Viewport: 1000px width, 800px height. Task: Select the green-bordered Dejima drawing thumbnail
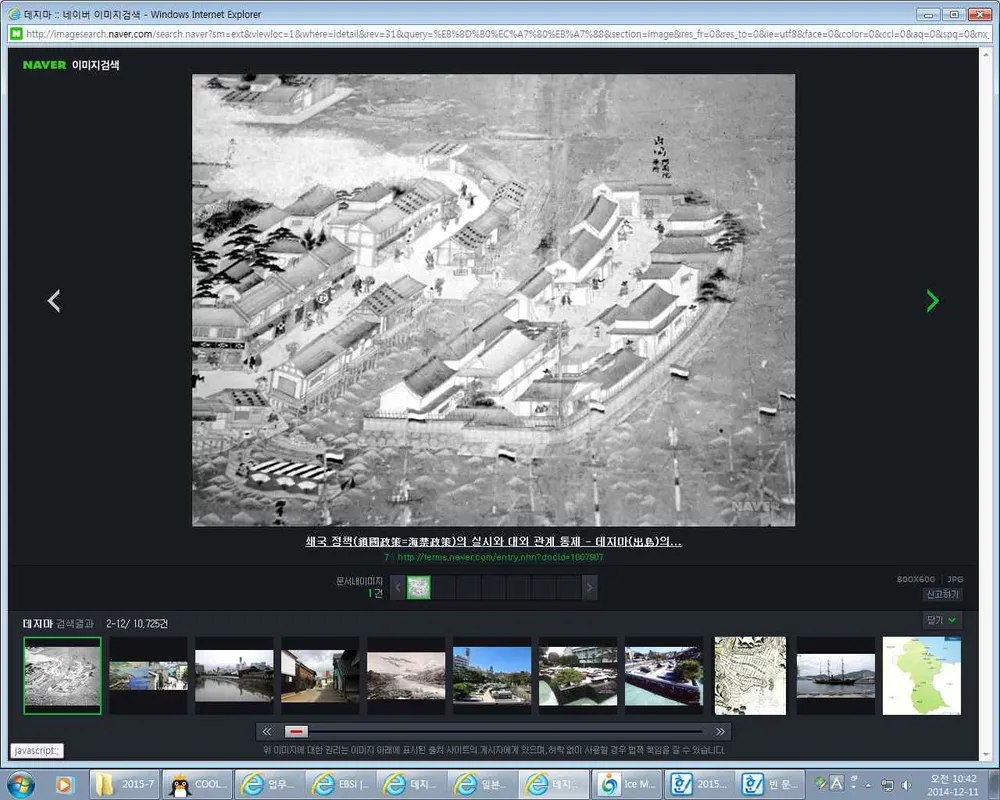click(62, 676)
